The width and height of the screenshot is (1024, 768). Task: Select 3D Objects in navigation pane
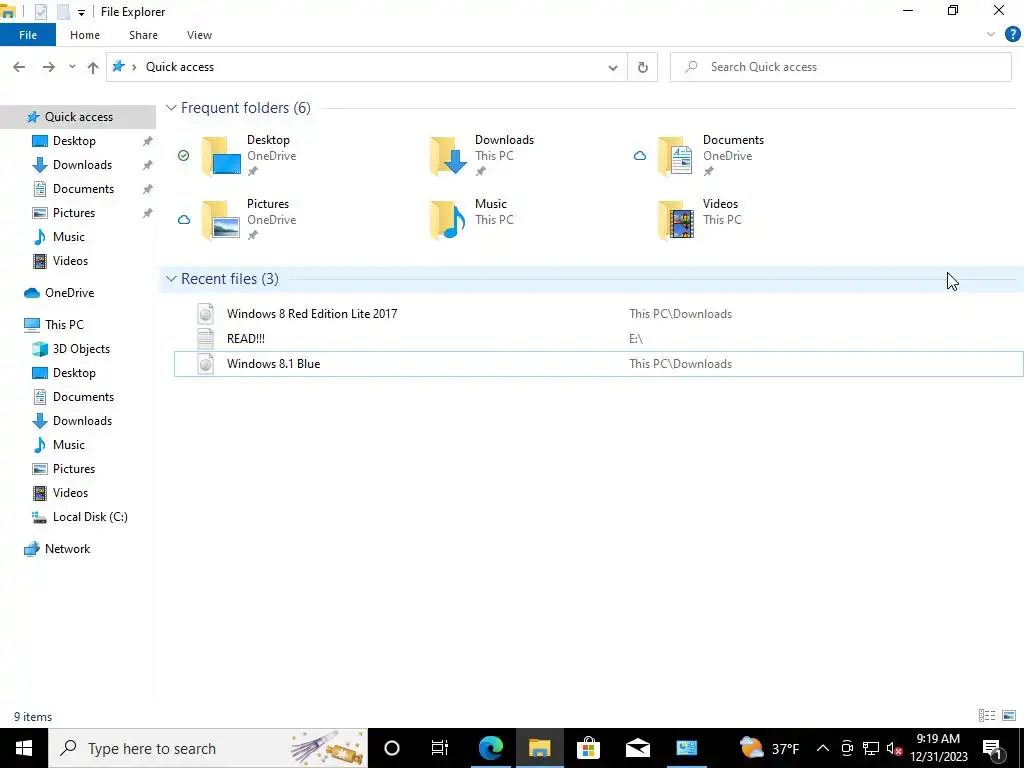click(81, 349)
